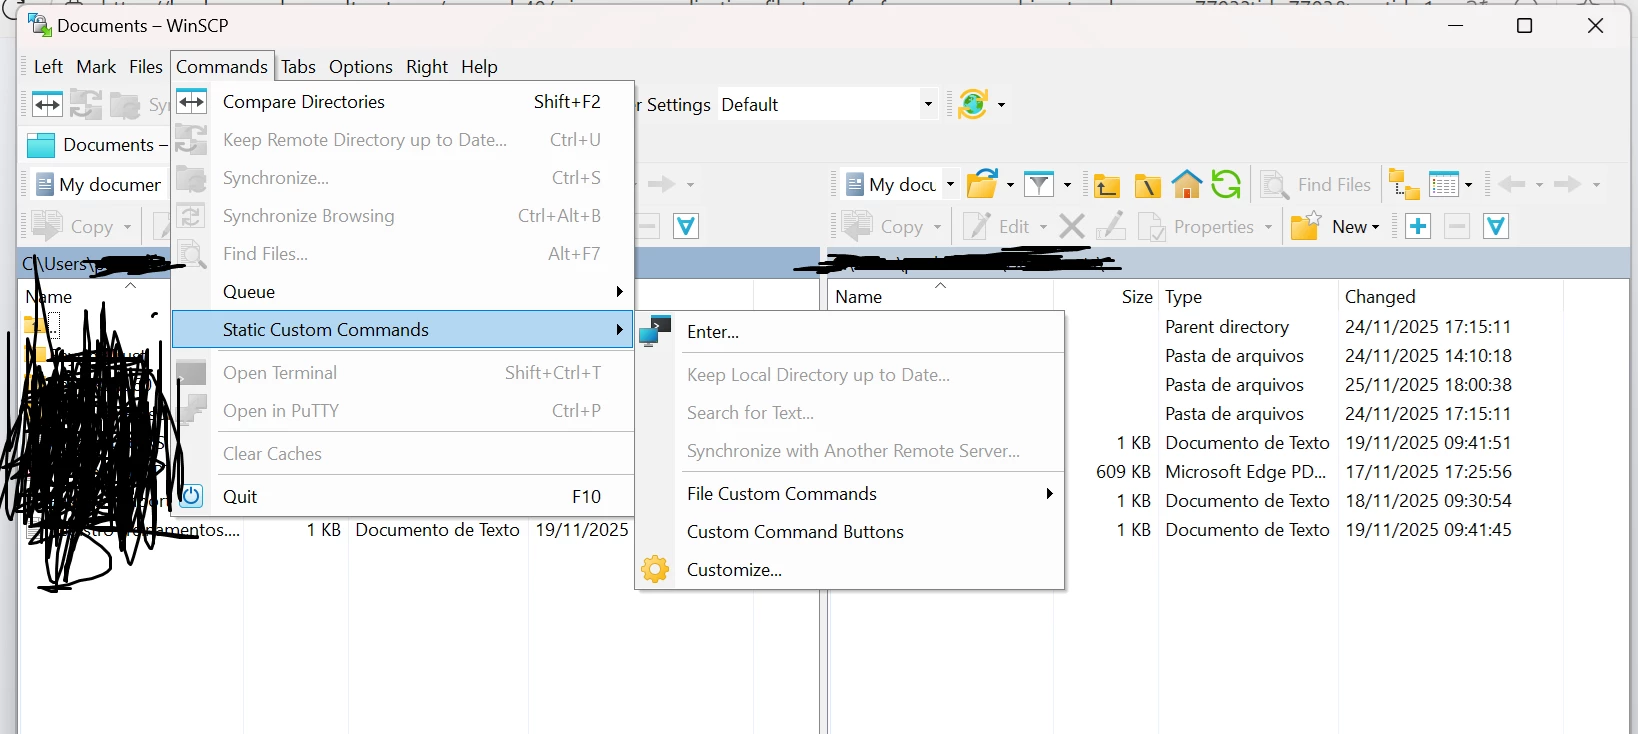Click the right panel Find Files button
Screen dimensions: 1638x734
tap(1316, 185)
